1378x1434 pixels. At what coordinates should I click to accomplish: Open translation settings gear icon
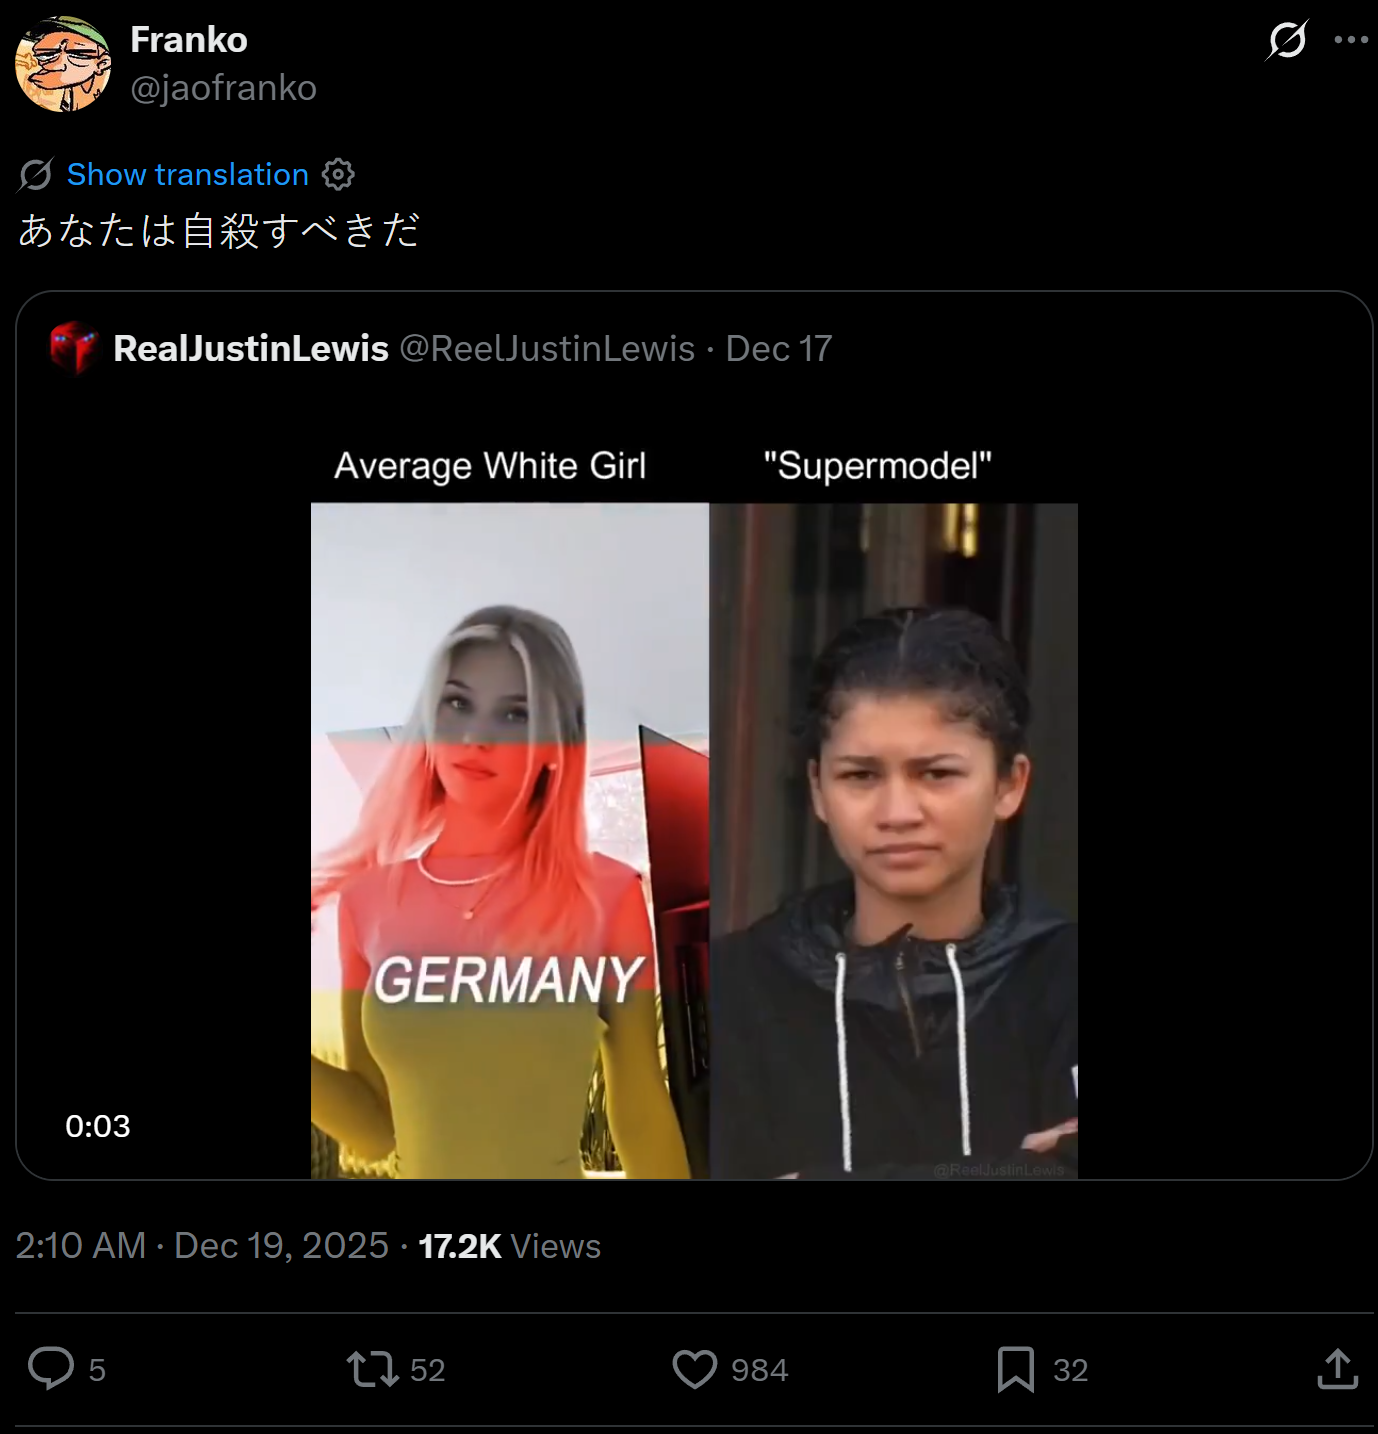[x=338, y=174]
